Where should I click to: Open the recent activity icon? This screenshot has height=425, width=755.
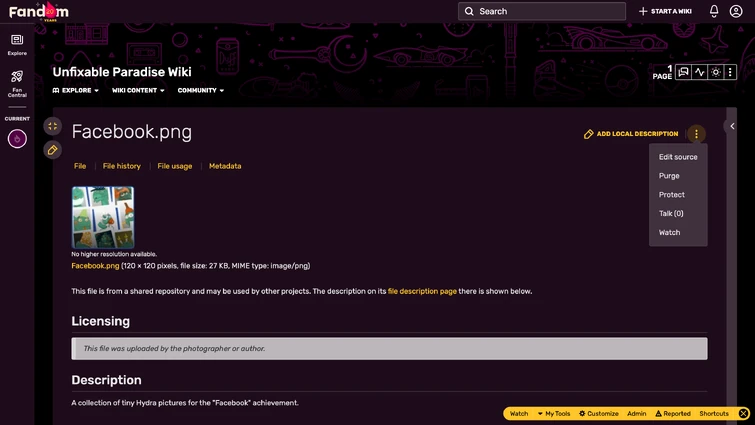[700, 72]
